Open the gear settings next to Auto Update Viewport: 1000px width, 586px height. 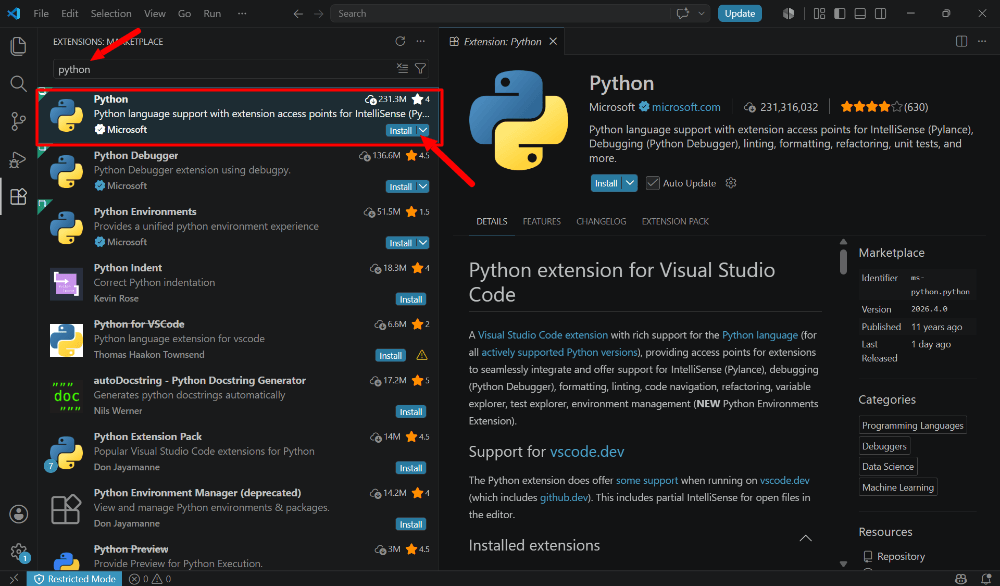(x=731, y=183)
